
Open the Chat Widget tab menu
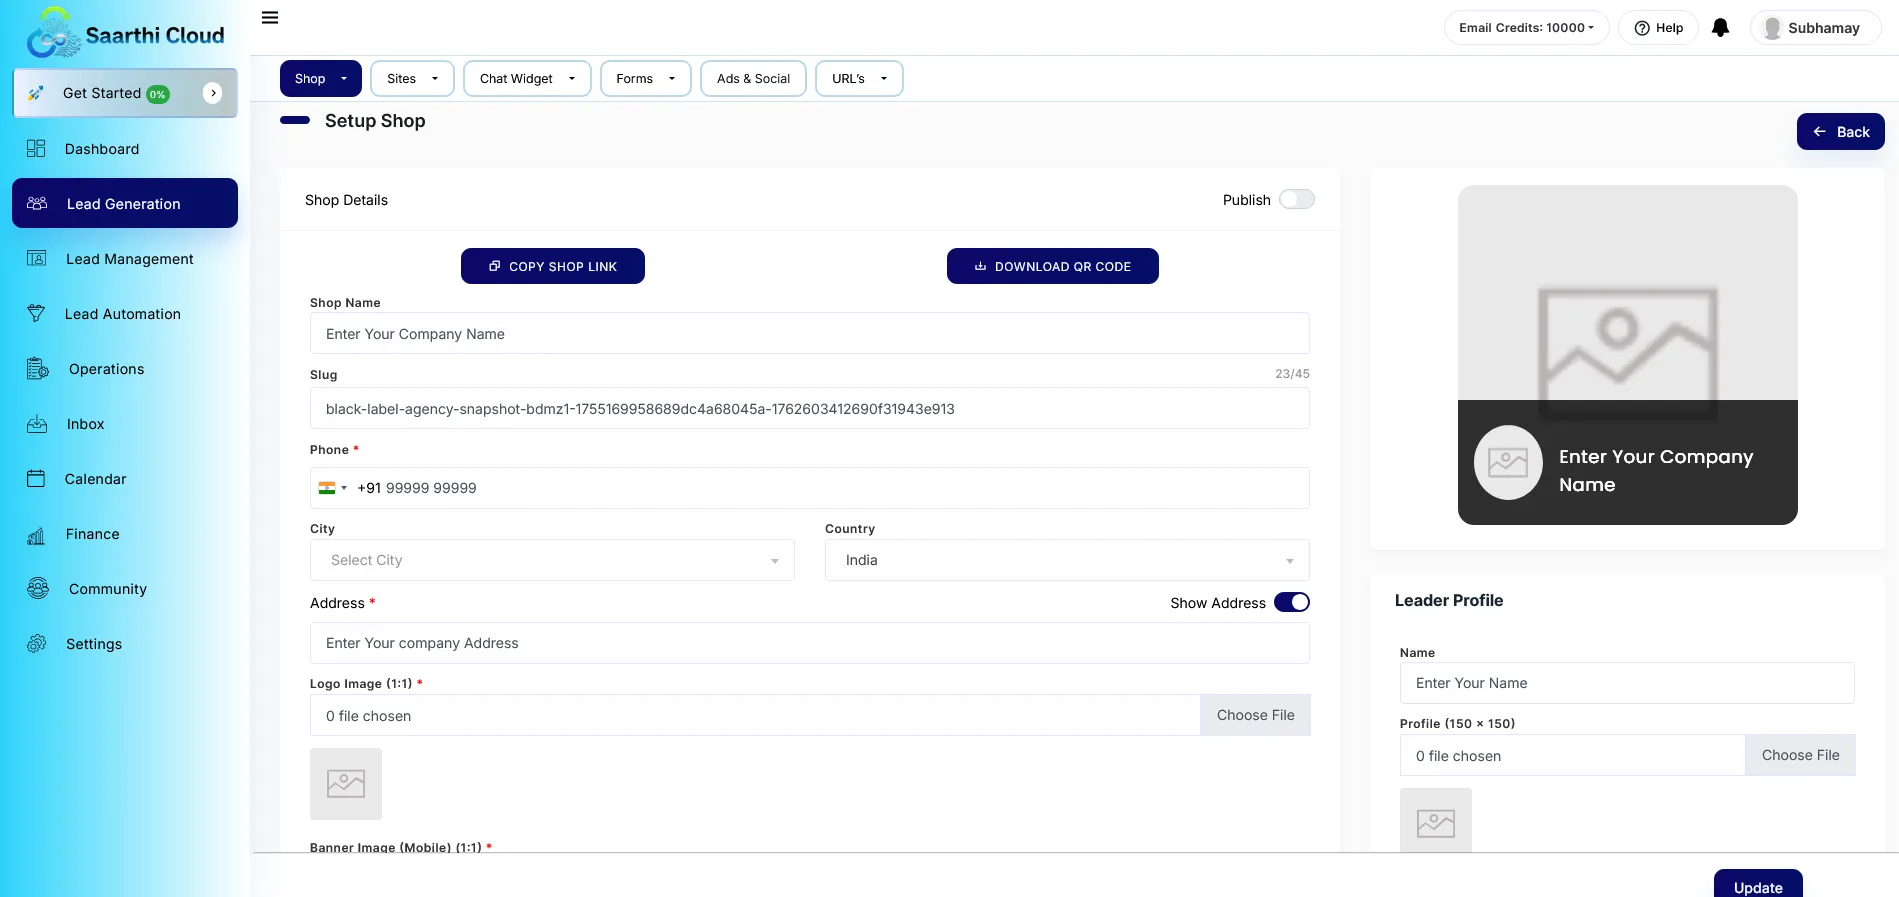point(527,79)
